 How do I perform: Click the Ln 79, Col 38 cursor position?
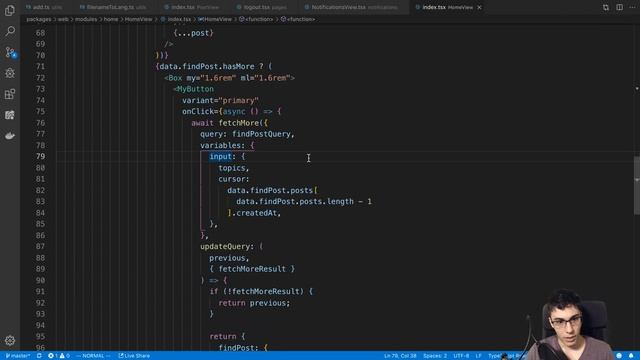[400, 356]
